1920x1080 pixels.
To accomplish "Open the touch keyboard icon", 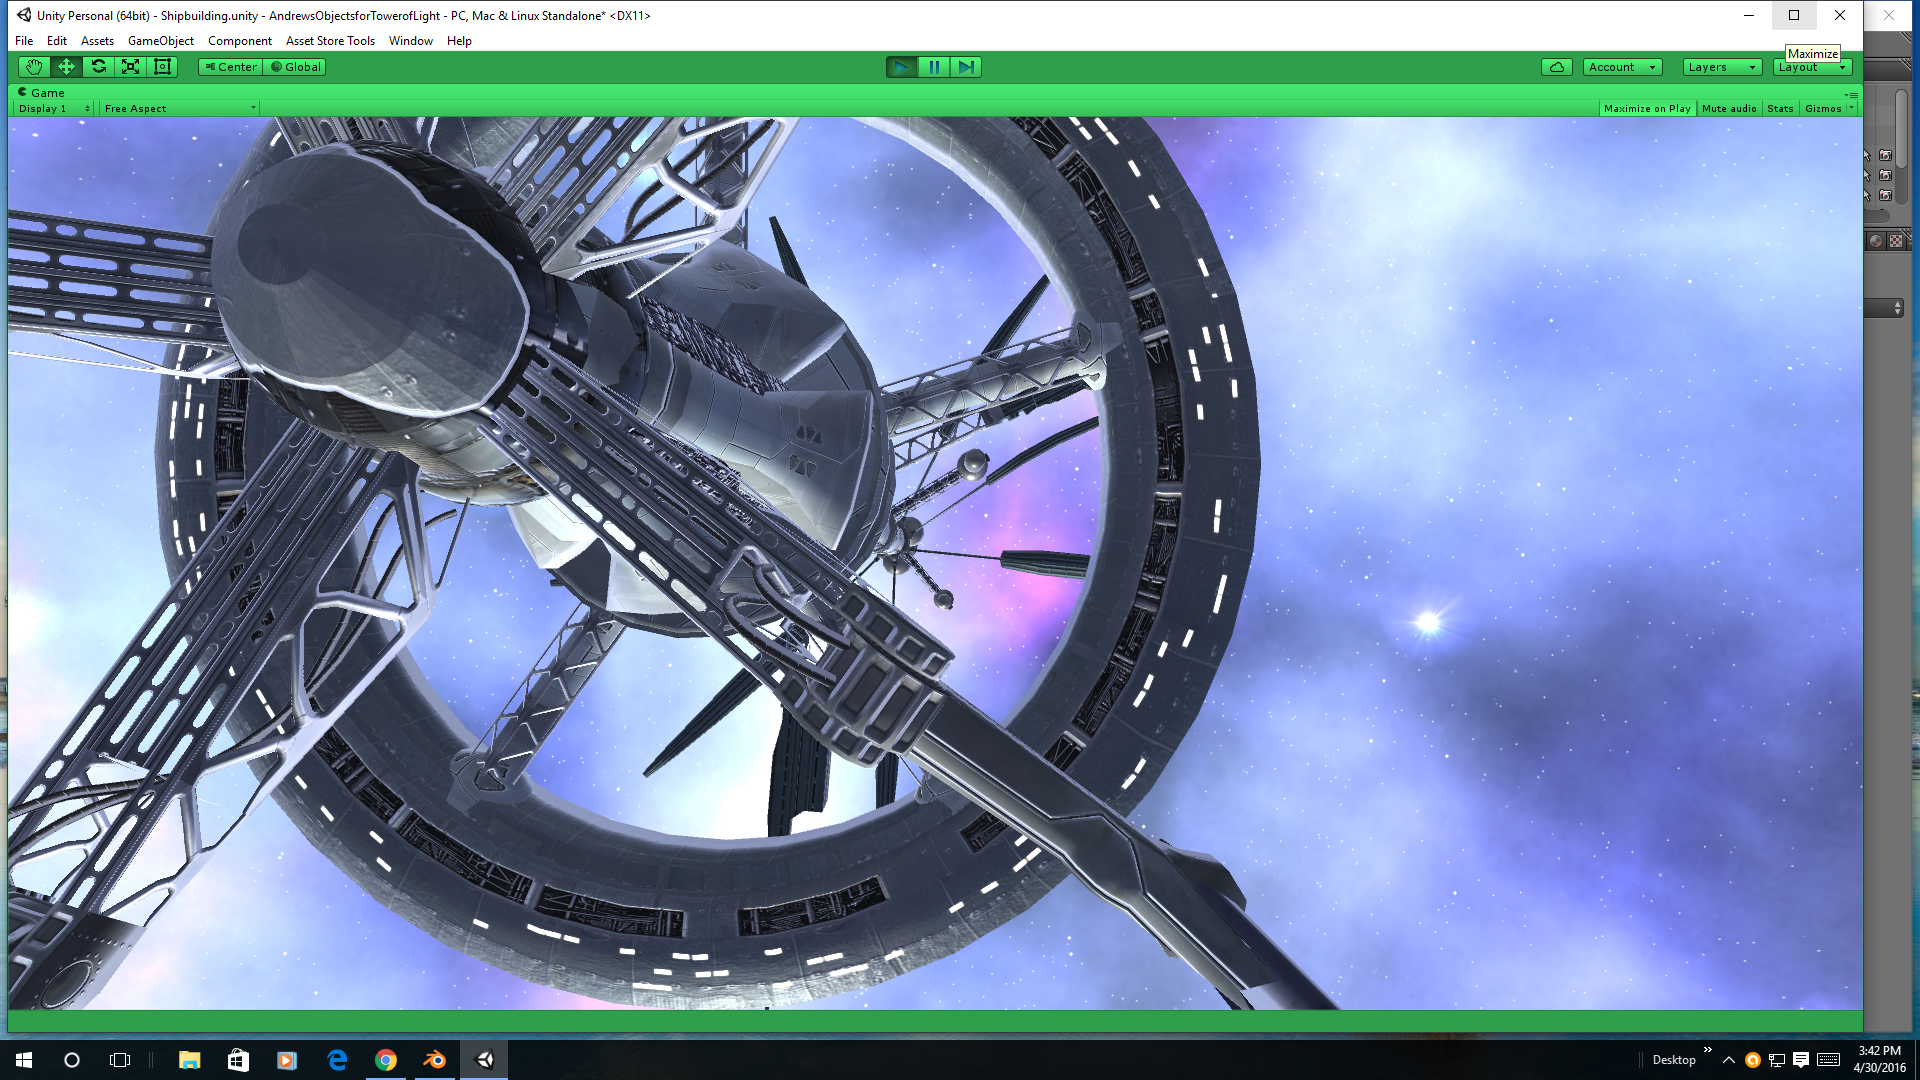I will click(1829, 1060).
